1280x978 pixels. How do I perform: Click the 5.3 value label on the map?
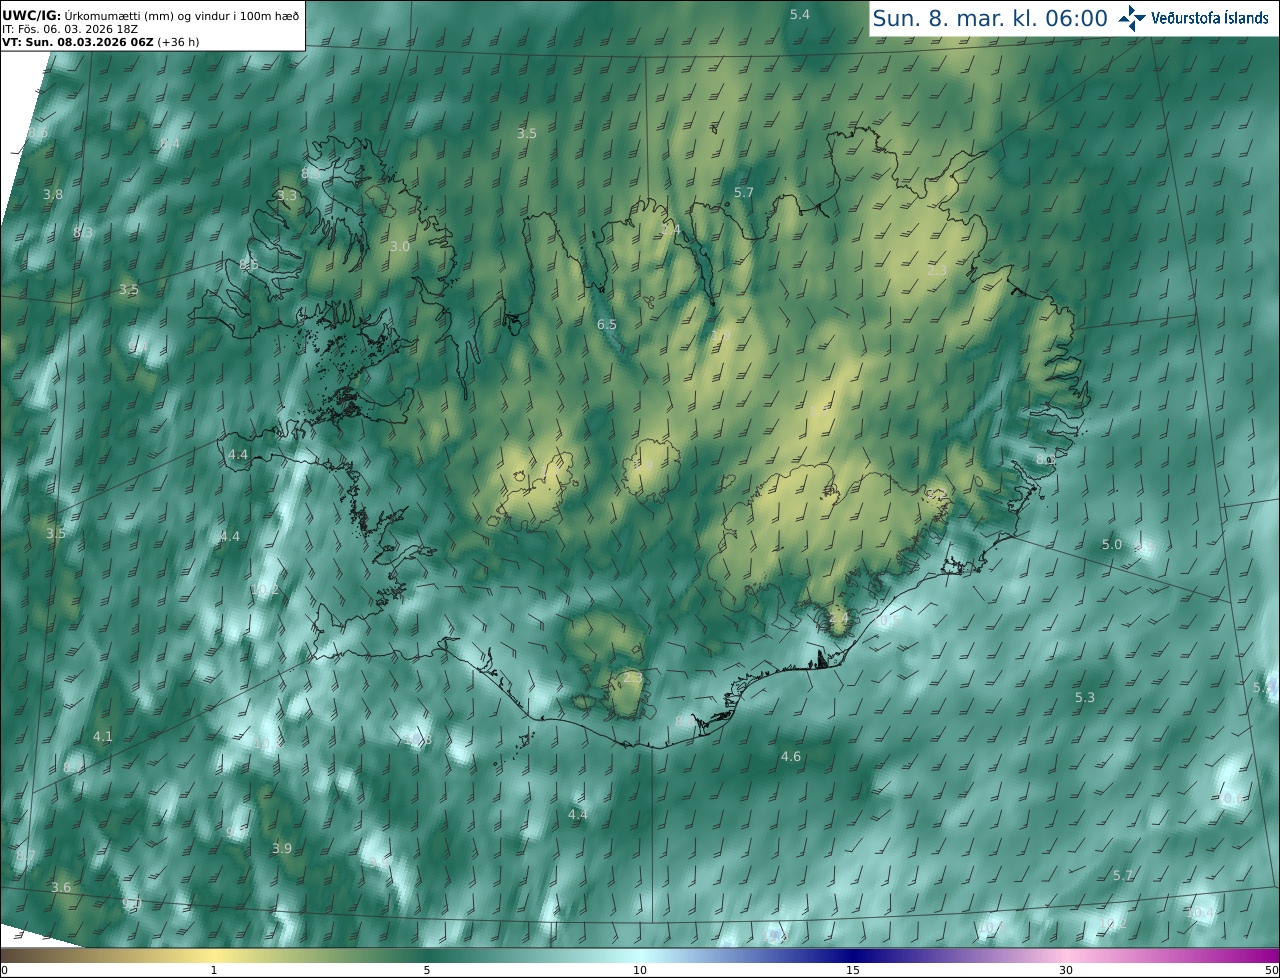coord(1085,697)
